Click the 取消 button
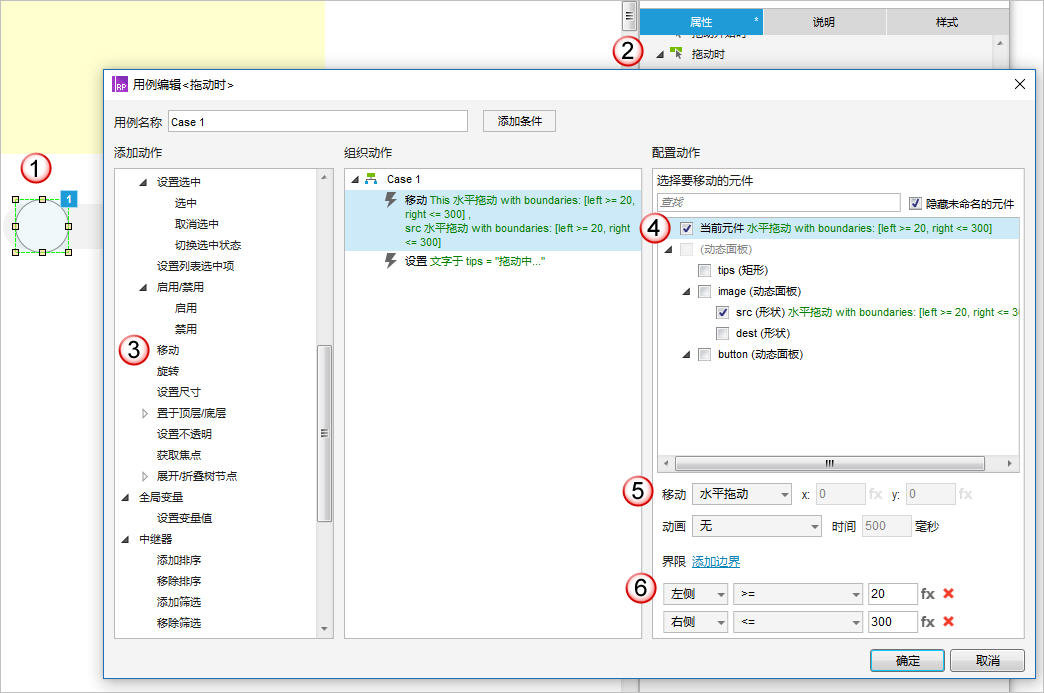This screenshot has height=693, width=1044. coord(987,660)
